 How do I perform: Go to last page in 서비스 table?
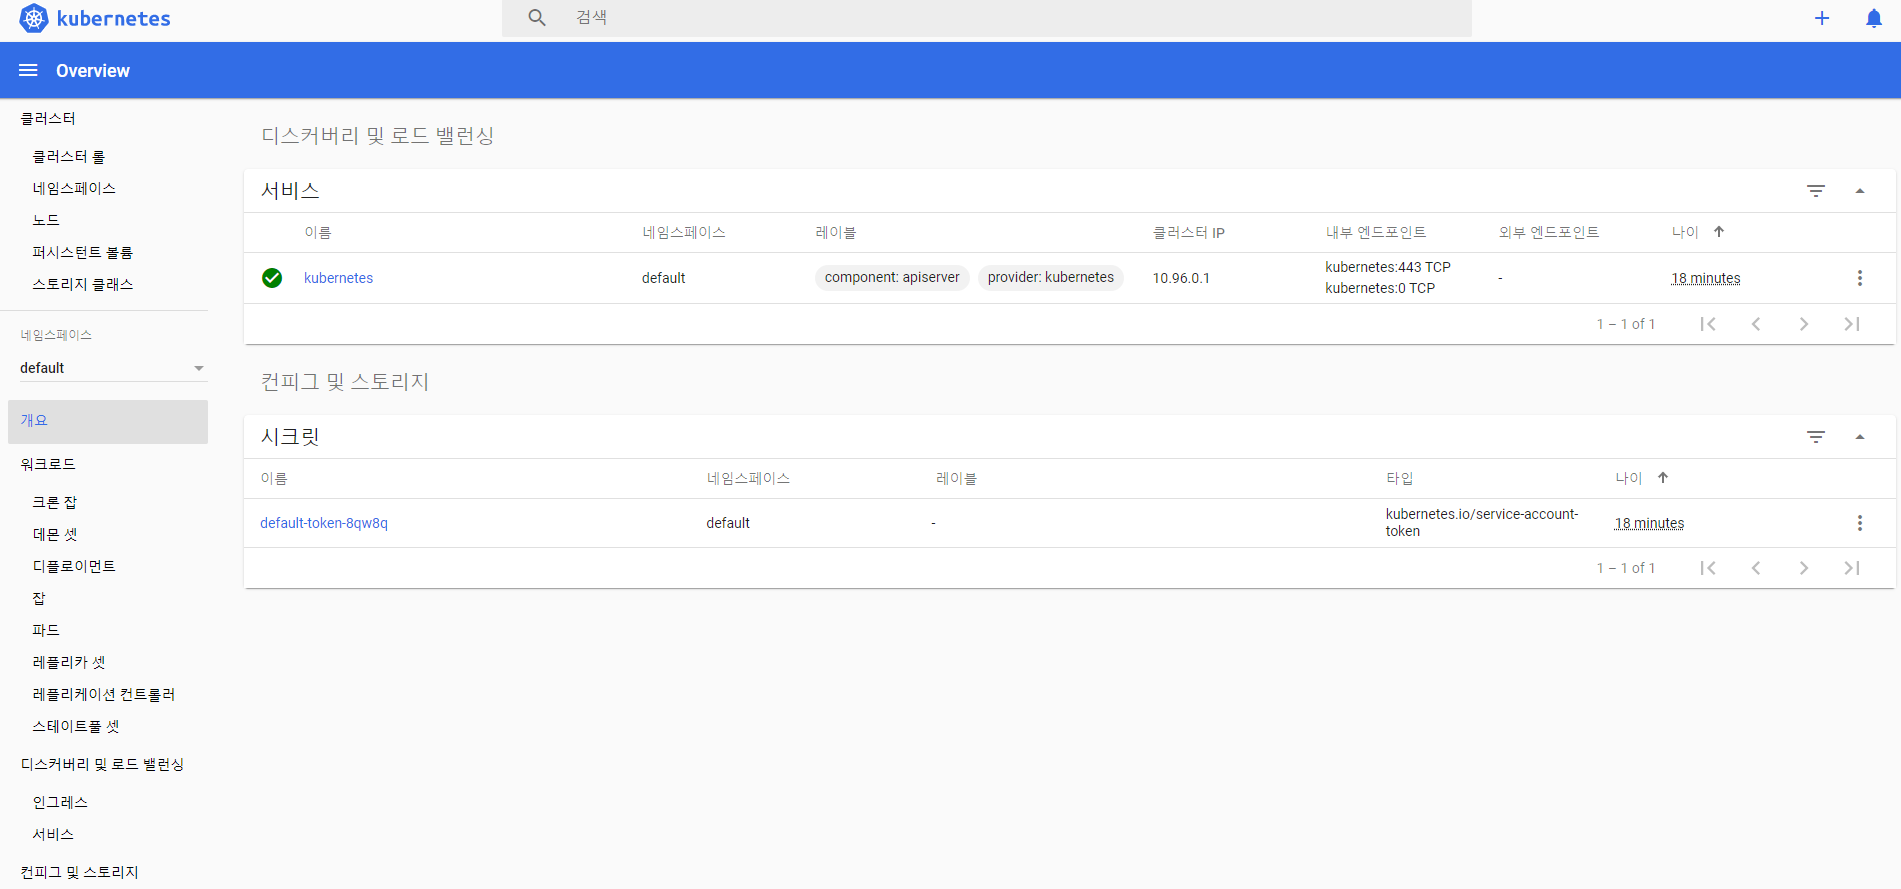1852,324
